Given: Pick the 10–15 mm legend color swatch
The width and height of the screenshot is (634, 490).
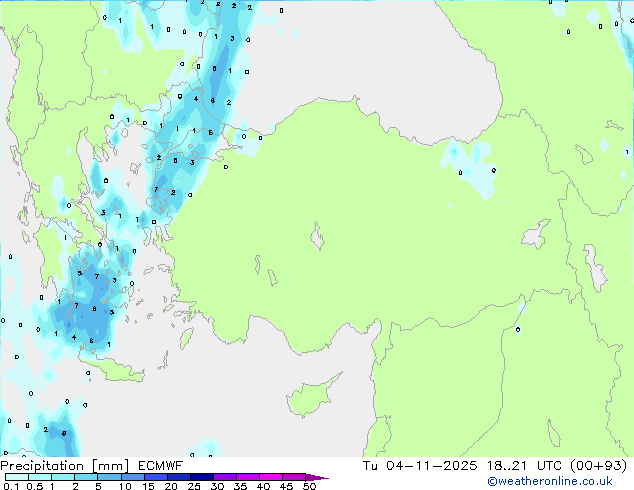Looking at the screenshot, I should 132,477.
